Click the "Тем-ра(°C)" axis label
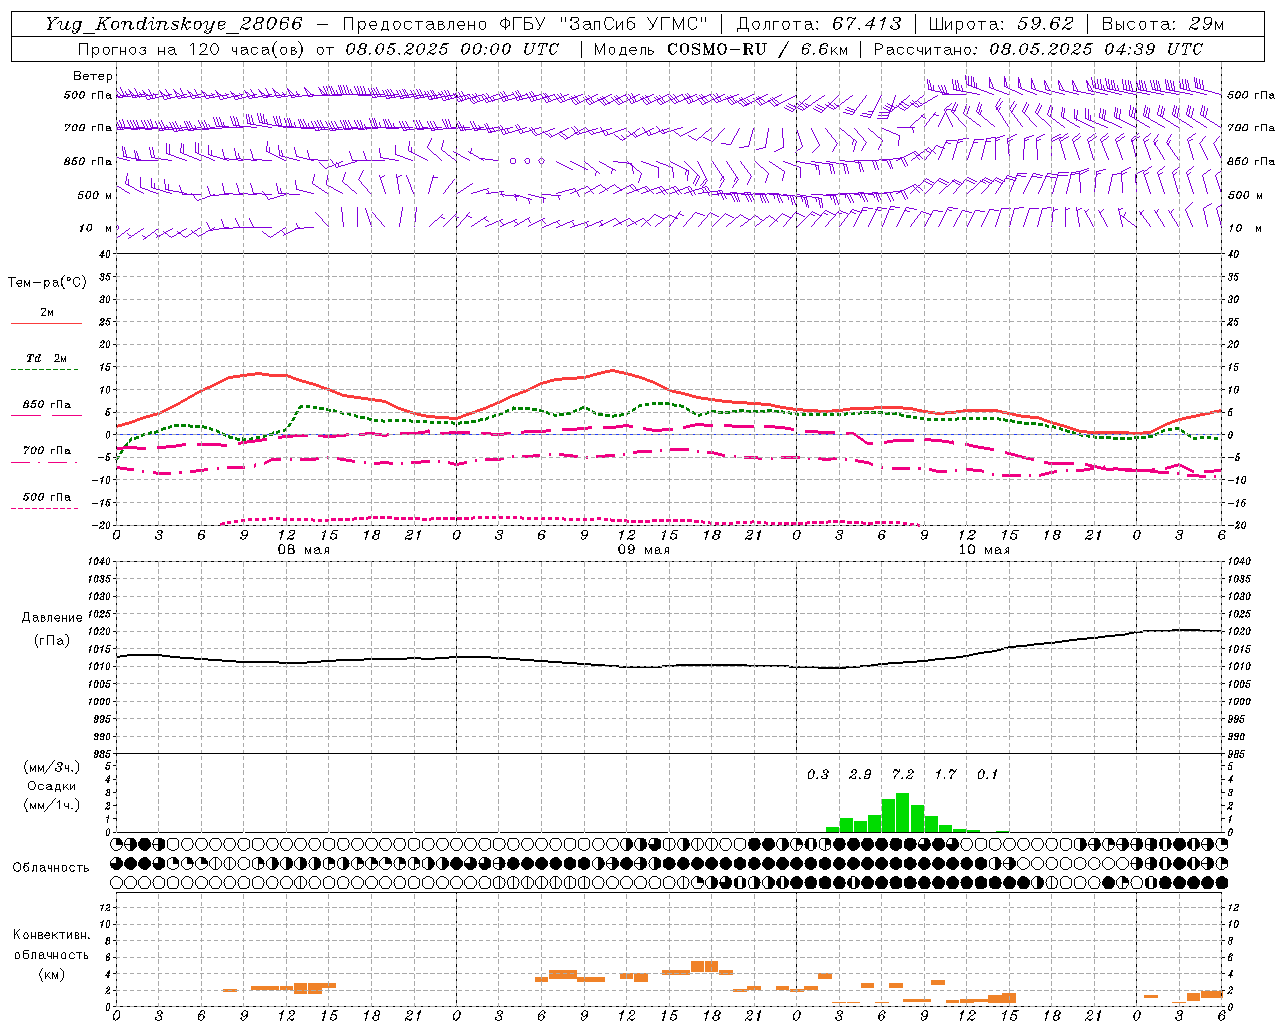This screenshot has height=1024, width=1280. pyautogui.click(x=47, y=283)
